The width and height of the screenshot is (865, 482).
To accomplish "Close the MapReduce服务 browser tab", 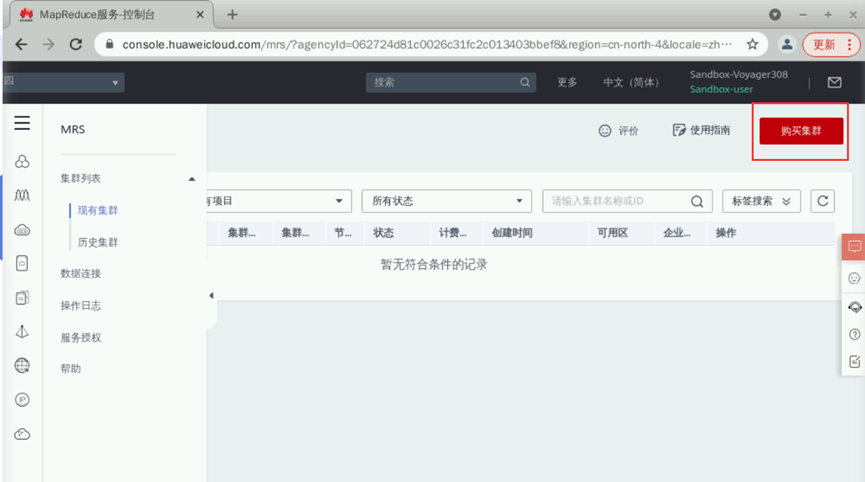I will [200, 14].
